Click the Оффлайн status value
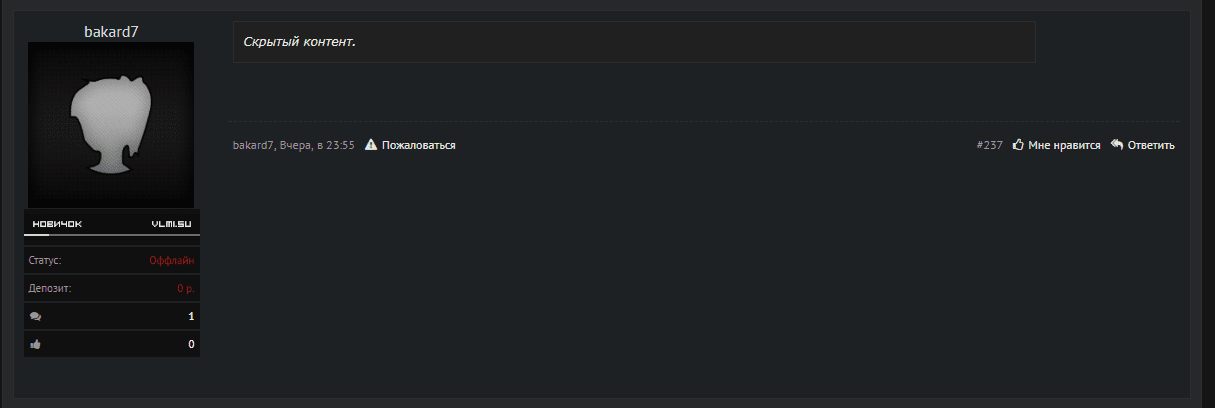 [171, 260]
